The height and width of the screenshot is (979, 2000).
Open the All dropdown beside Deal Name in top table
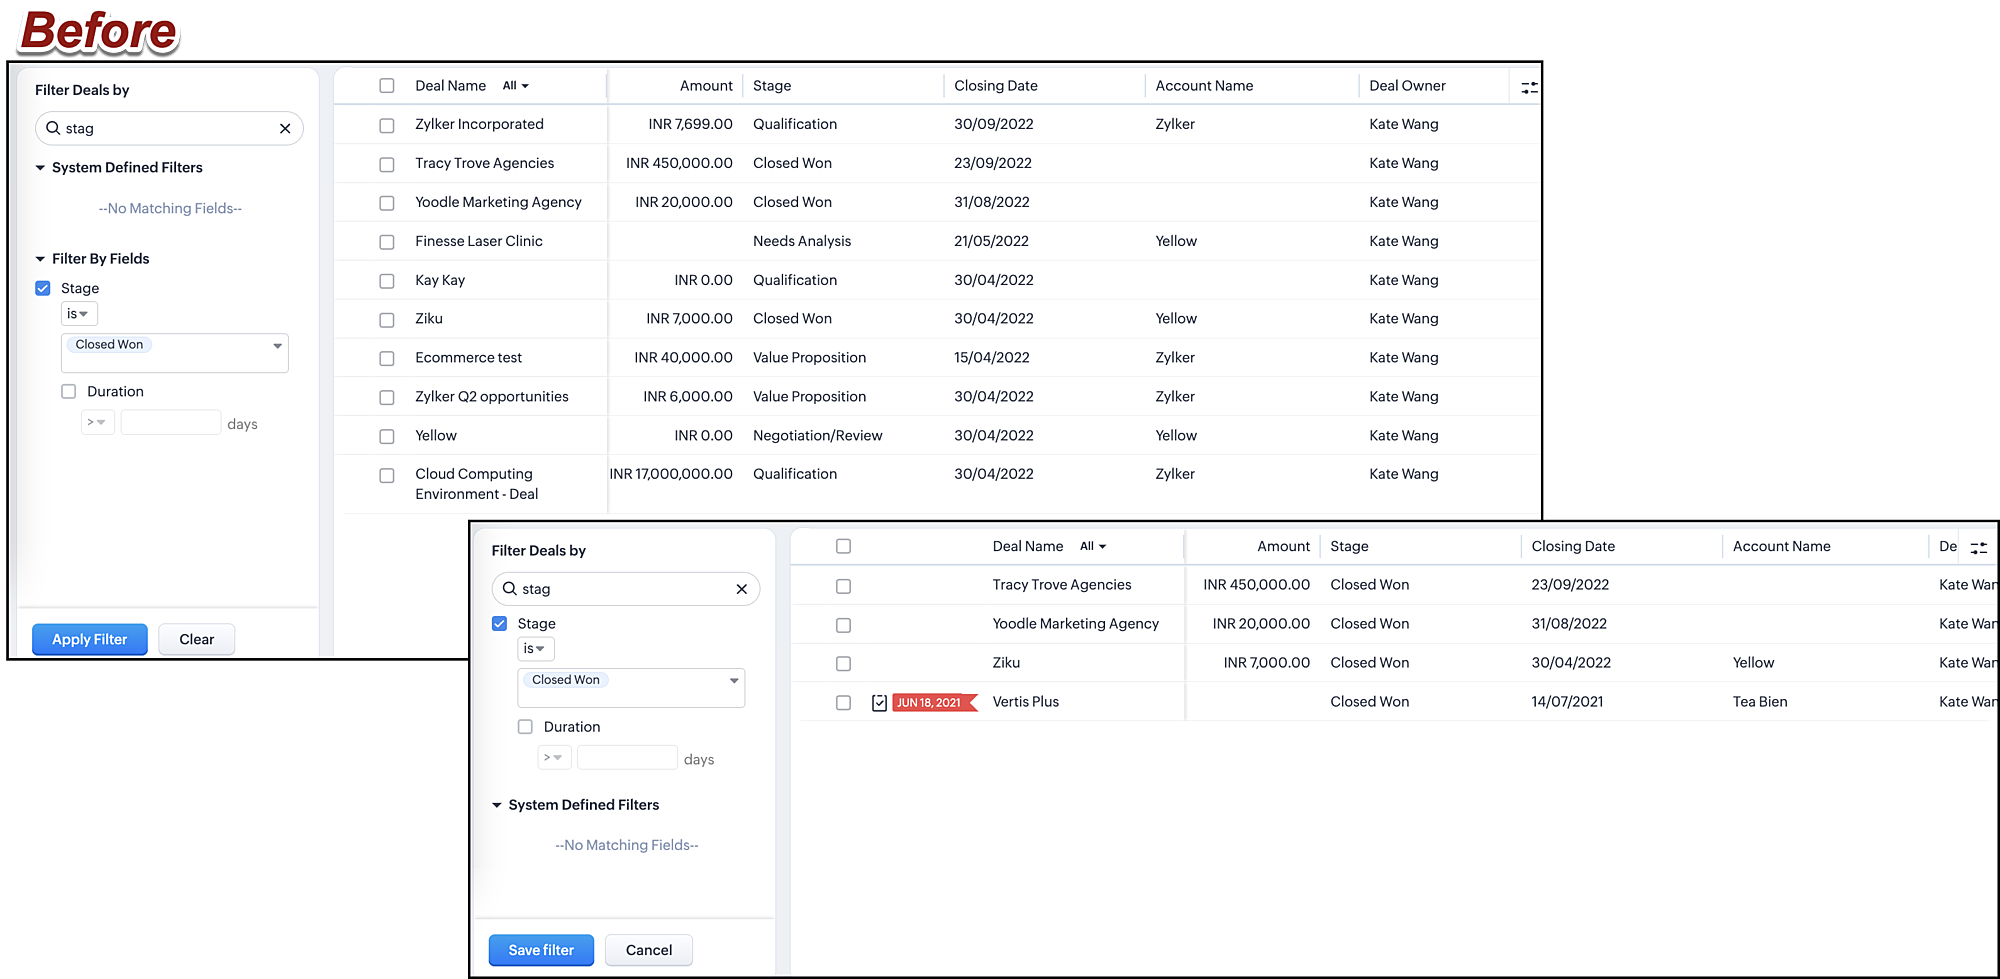pos(516,86)
